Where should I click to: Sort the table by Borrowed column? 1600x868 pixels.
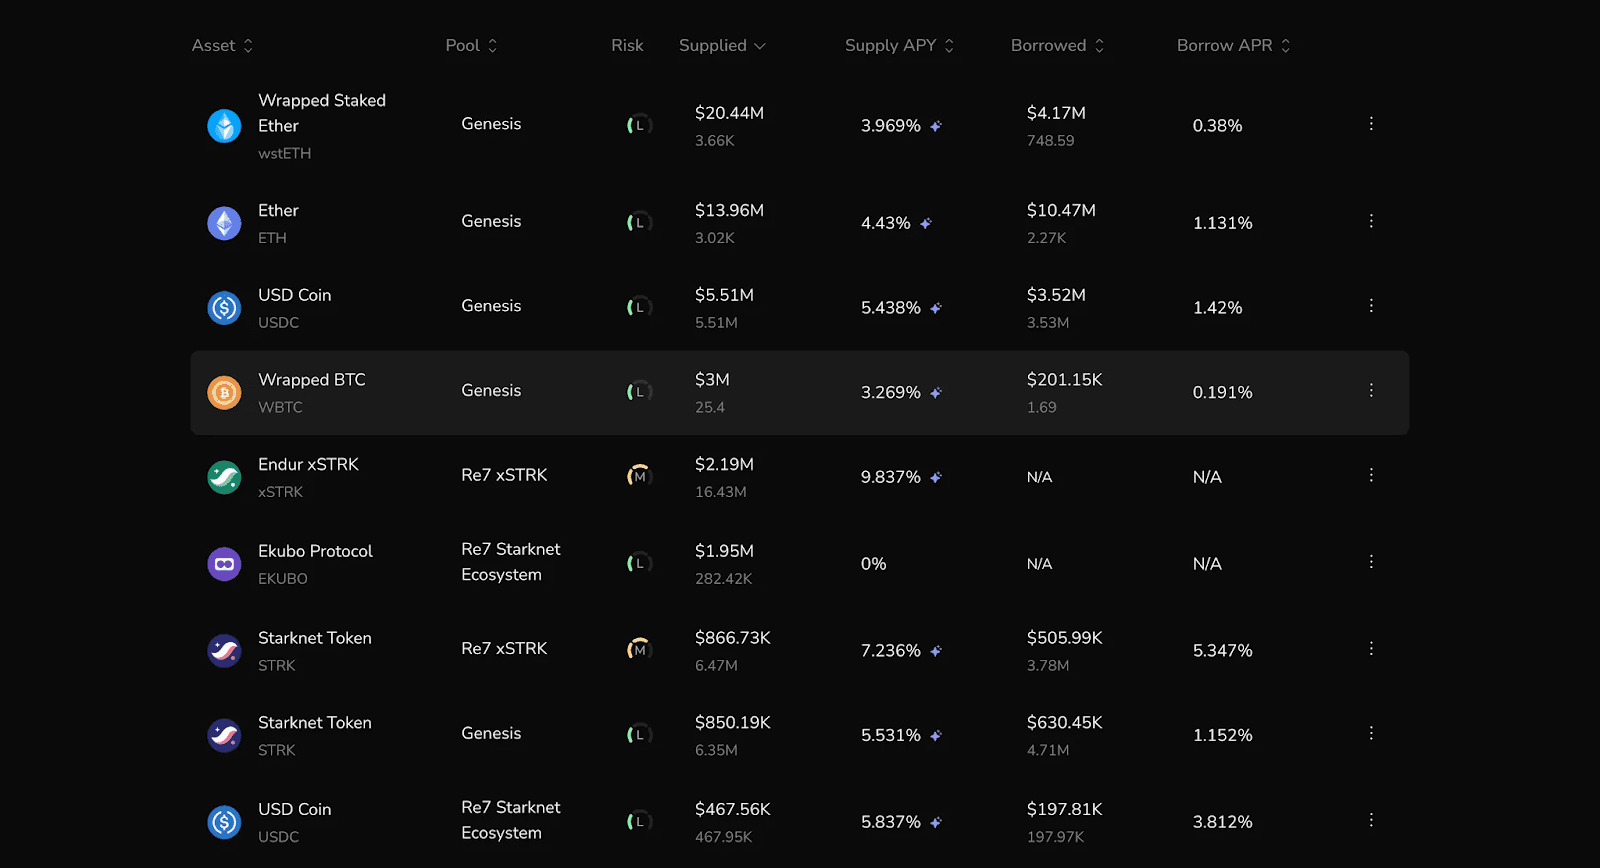click(x=1058, y=46)
